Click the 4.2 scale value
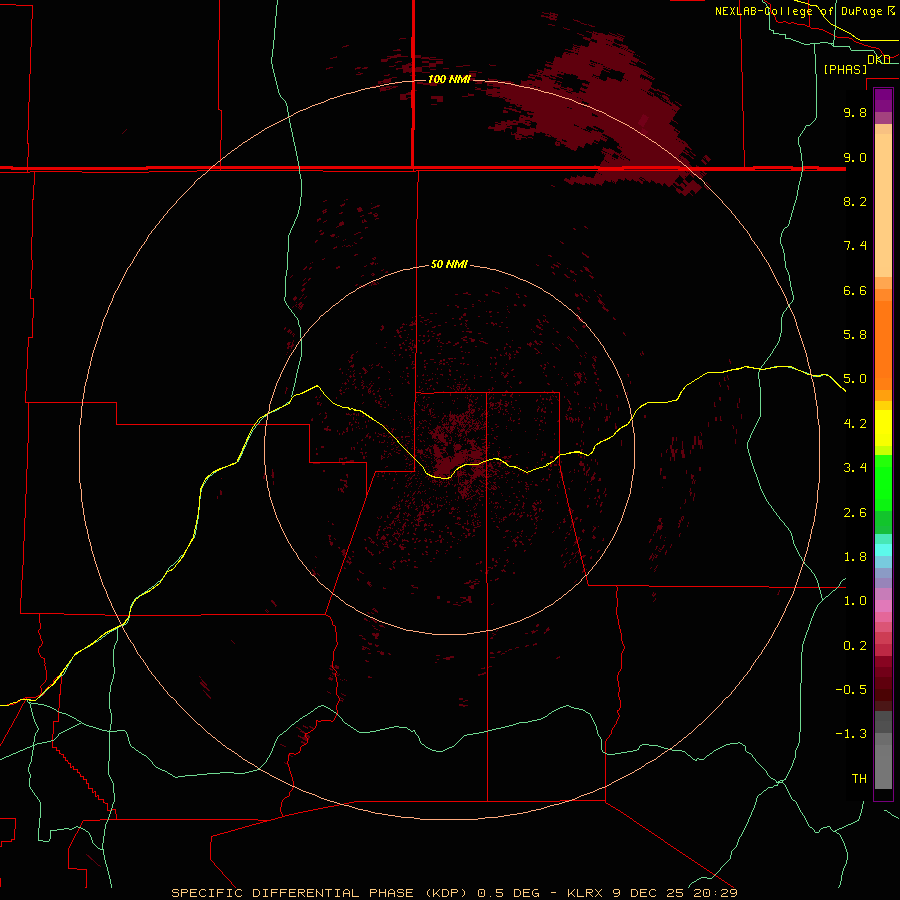Viewport: 900px width, 900px height. point(855,424)
